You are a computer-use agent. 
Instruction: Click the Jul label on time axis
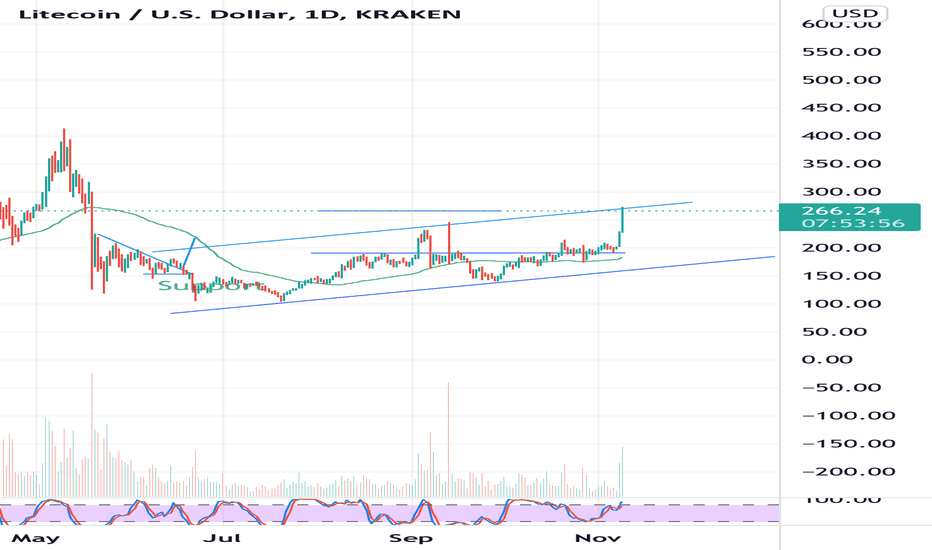pos(222,539)
